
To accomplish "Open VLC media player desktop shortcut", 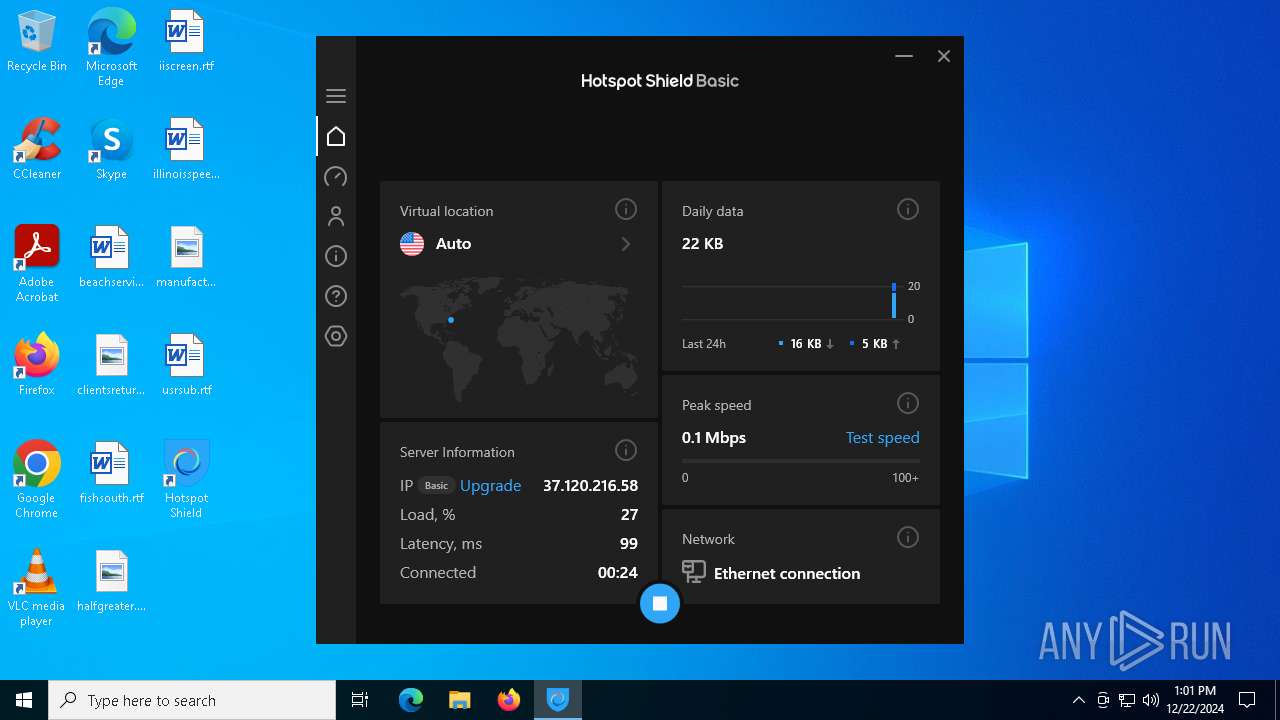I will (x=37, y=587).
